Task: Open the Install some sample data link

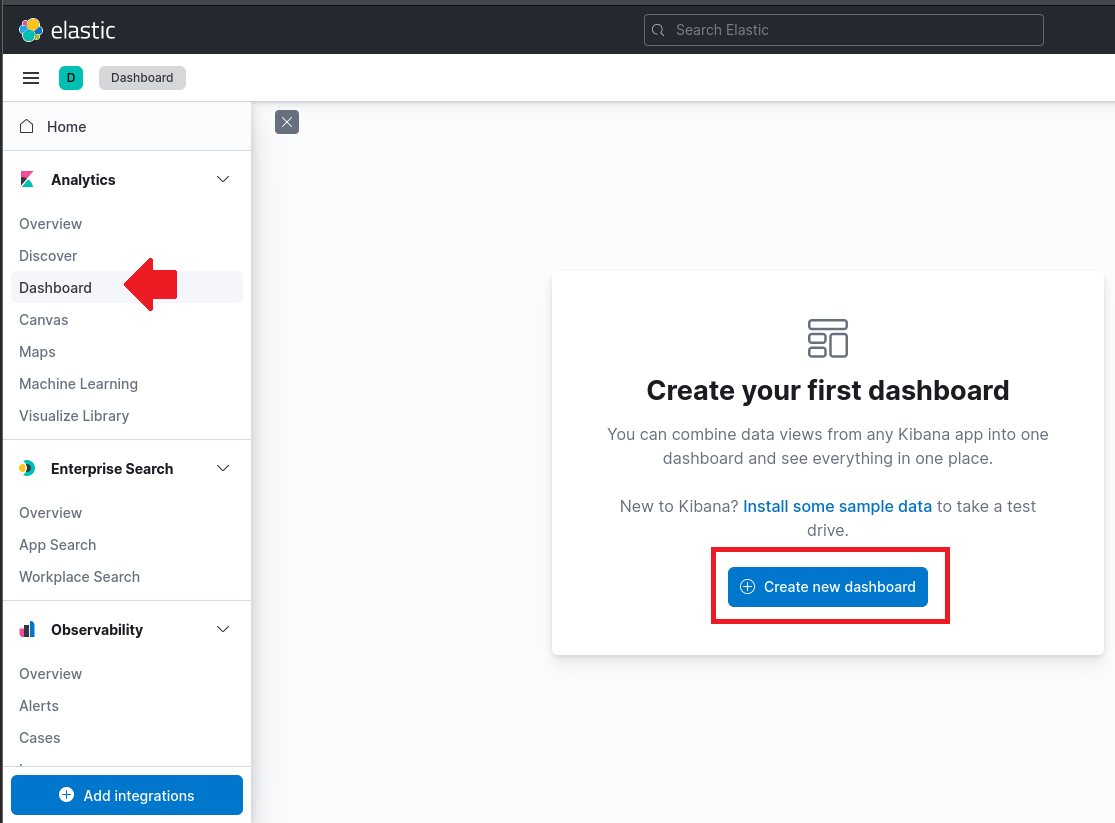Action: point(837,506)
